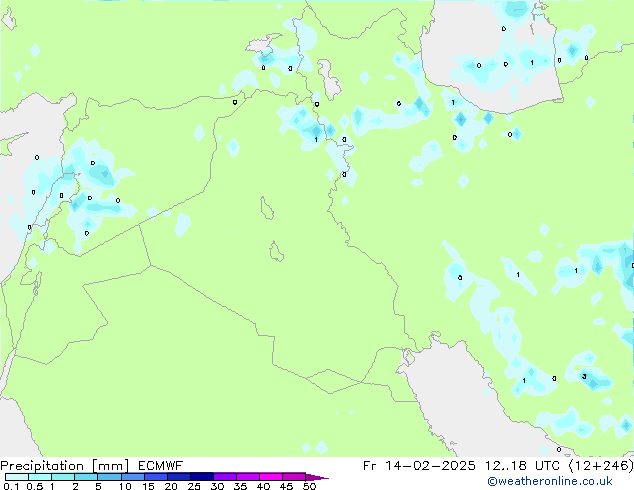Pick the 15–20 mm legend color swatch
Image resolution: width=634 pixels, height=490 pixels.
click(156, 477)
